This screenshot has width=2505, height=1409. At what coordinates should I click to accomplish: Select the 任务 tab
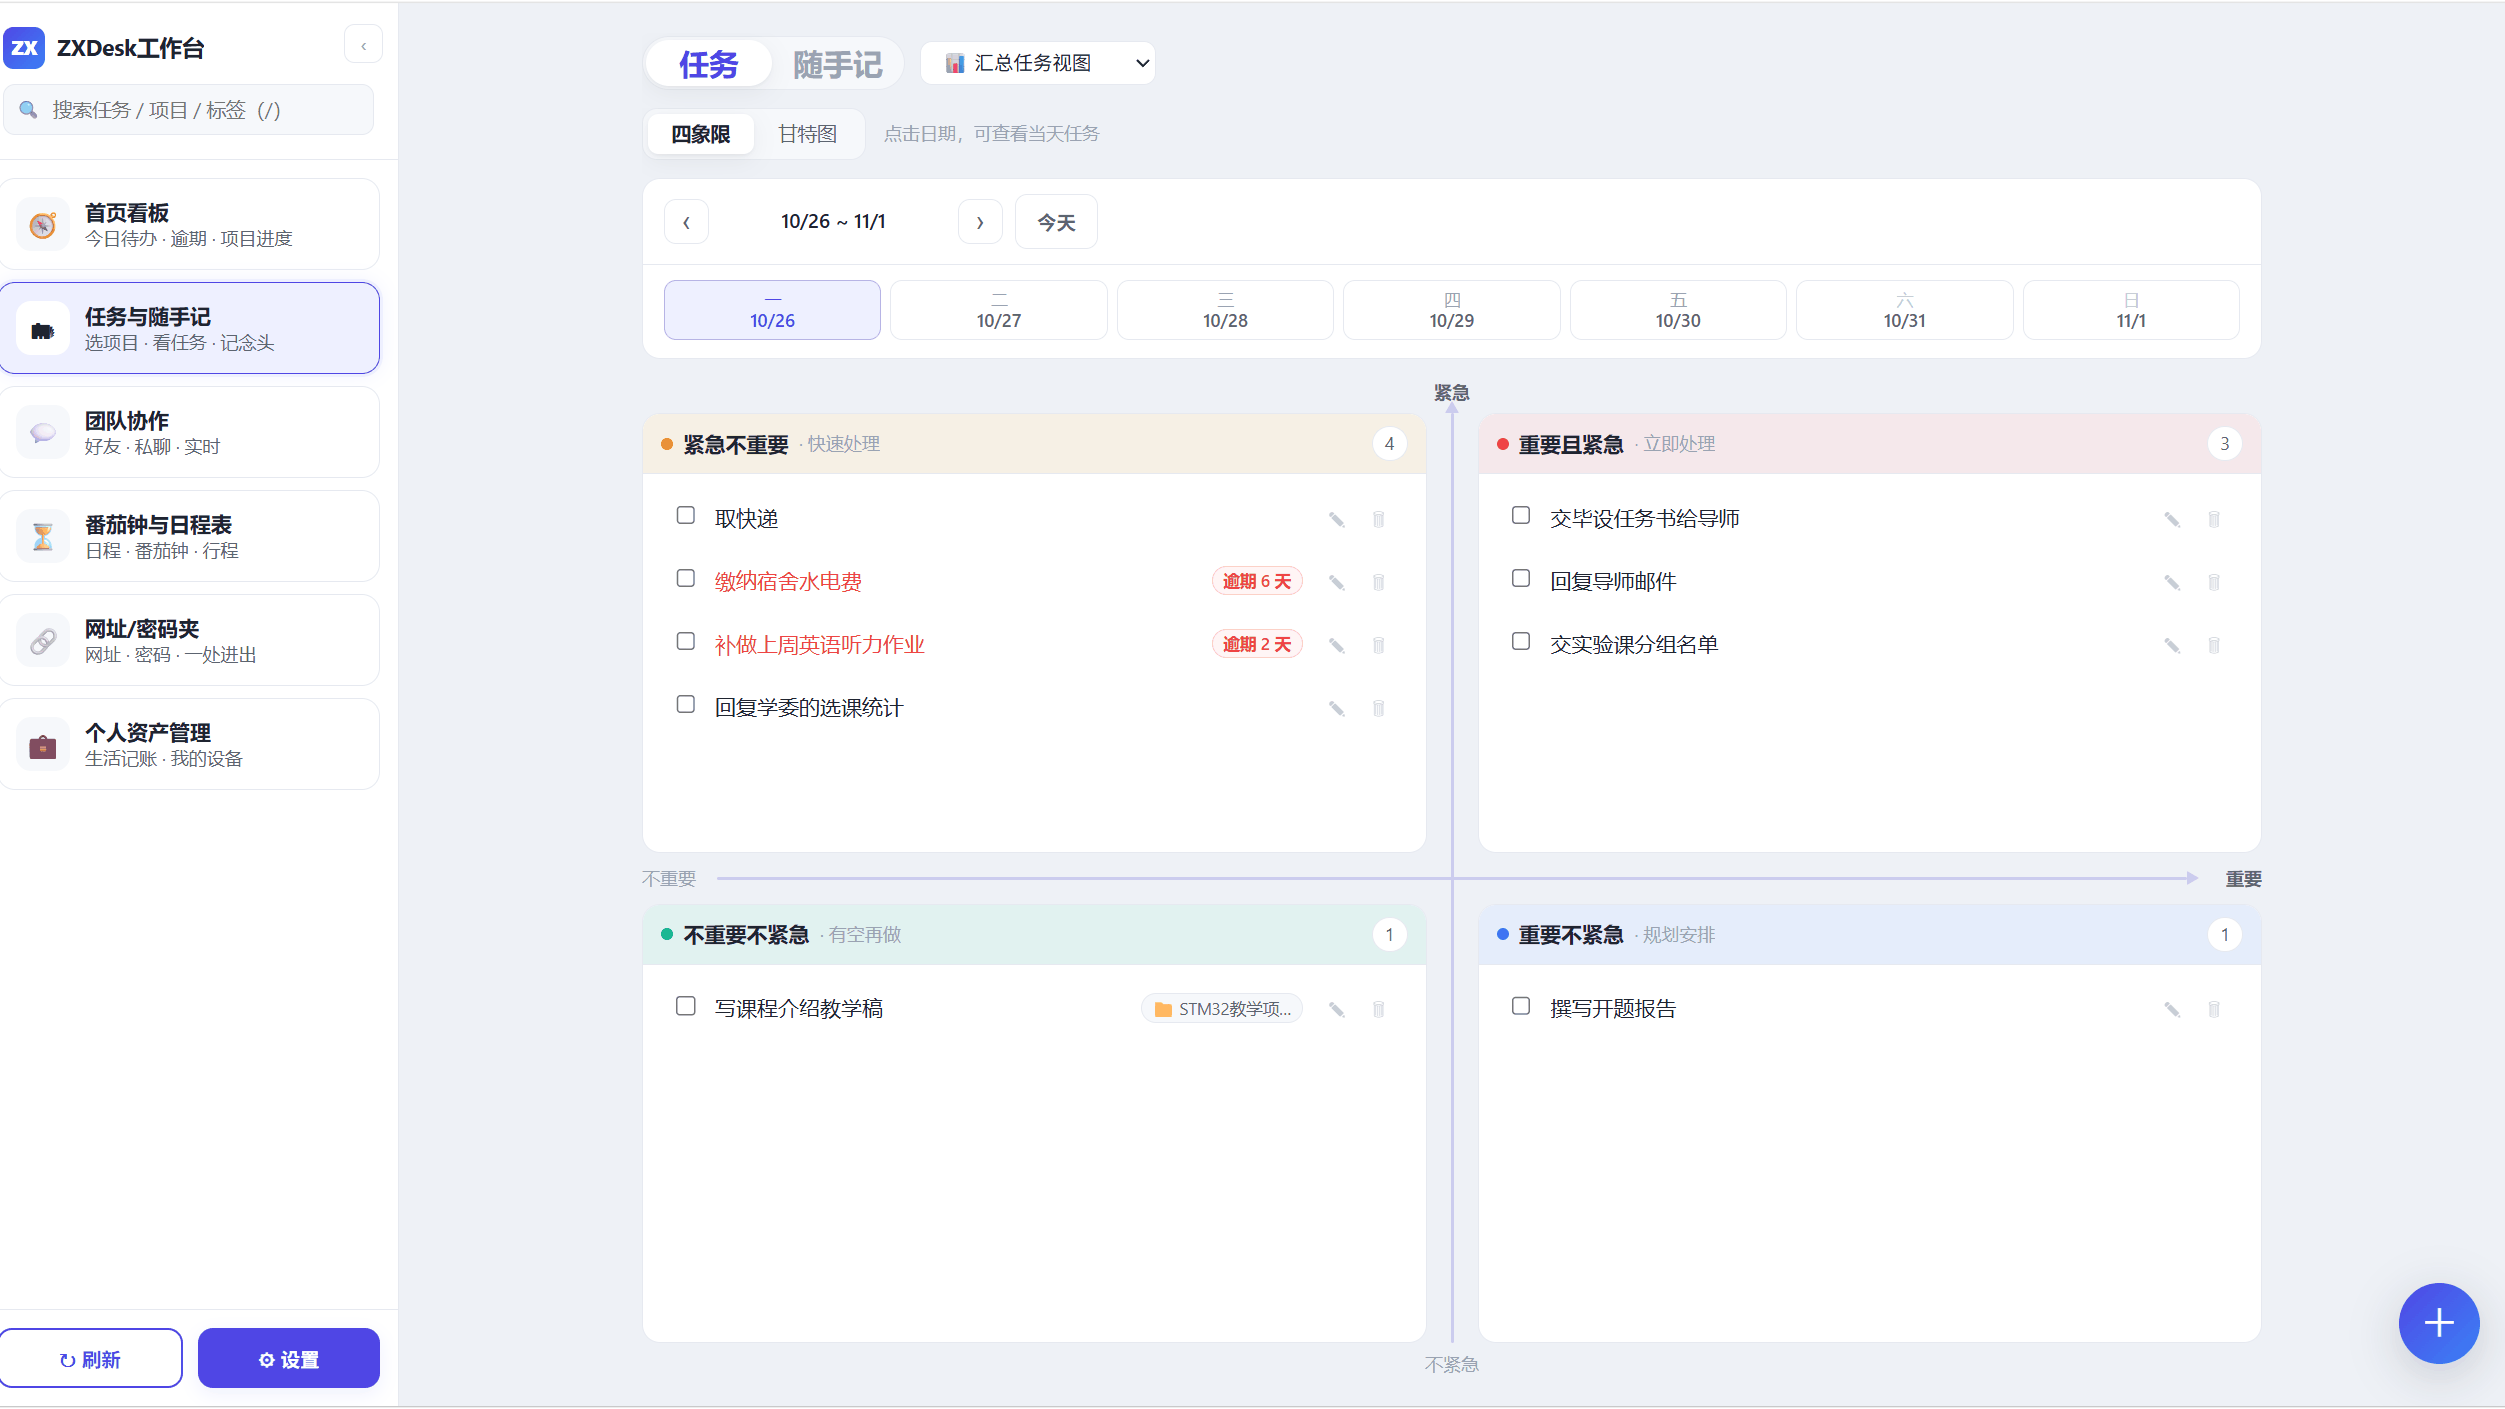click(x=708, y=64)
